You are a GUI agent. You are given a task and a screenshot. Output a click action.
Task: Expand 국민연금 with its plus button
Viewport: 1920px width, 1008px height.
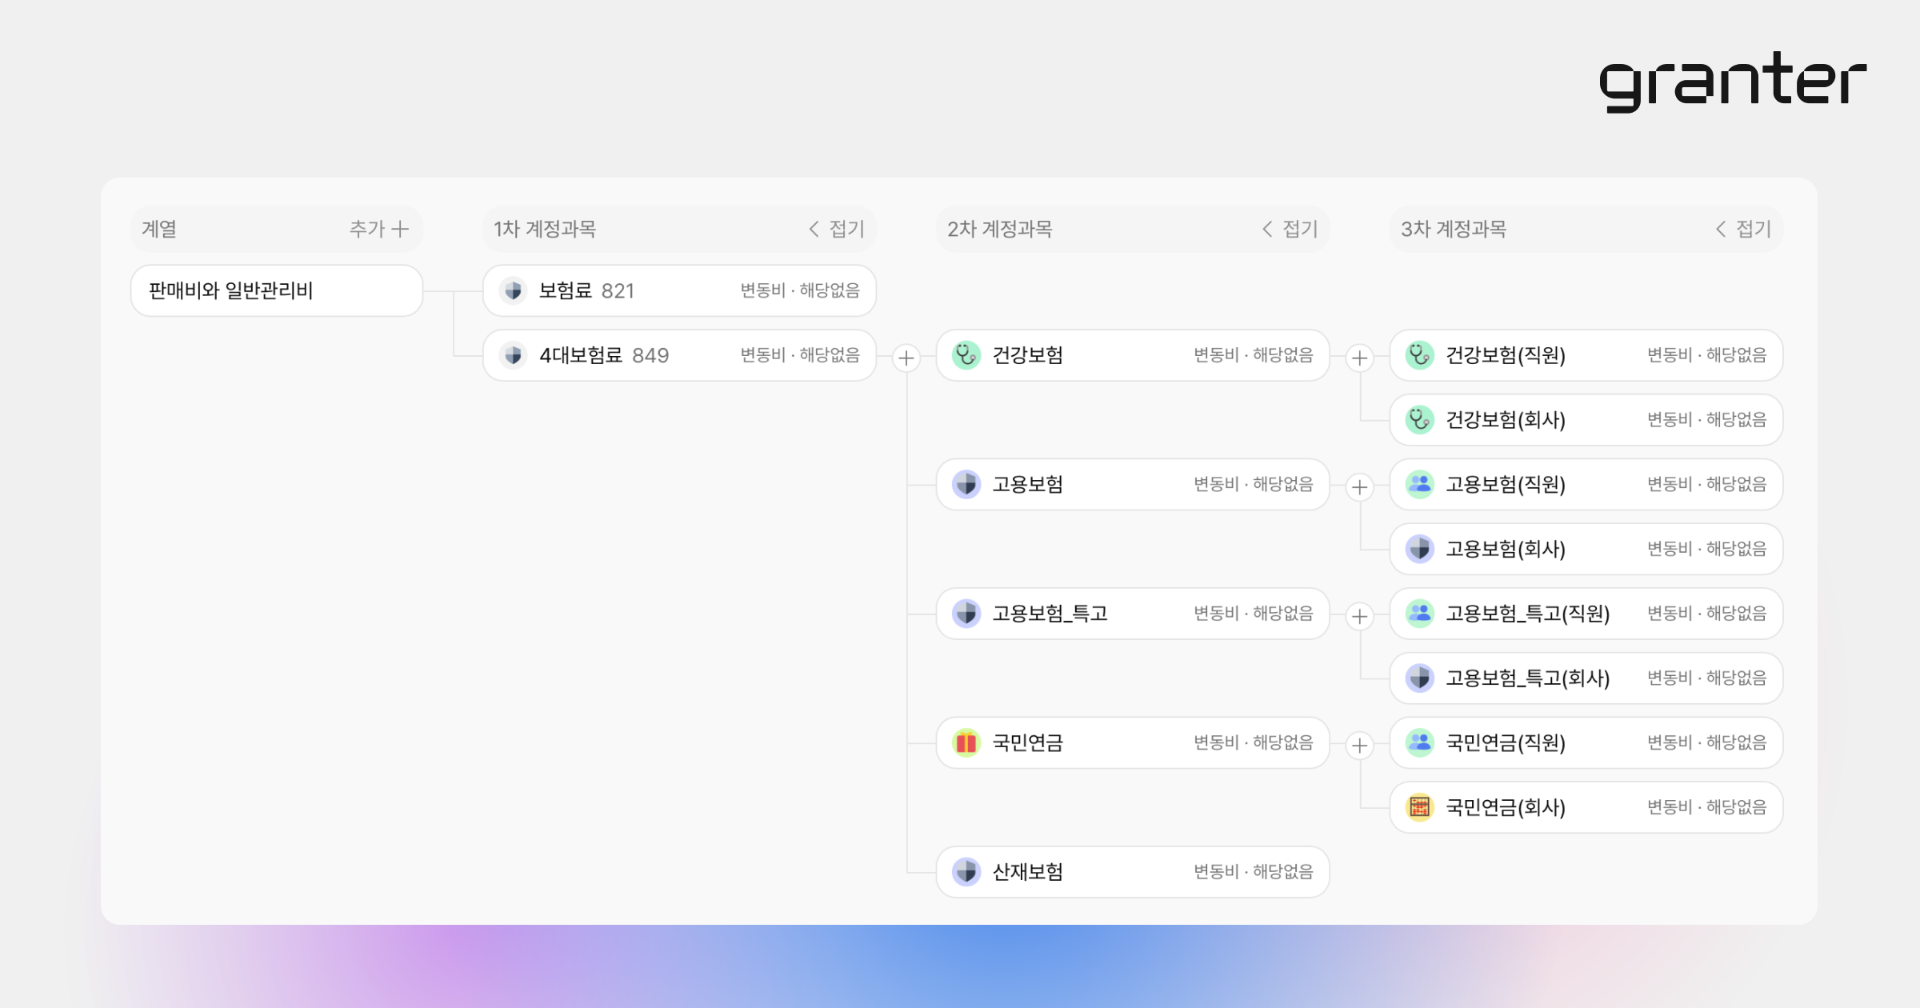click(x=1360, y=745)
